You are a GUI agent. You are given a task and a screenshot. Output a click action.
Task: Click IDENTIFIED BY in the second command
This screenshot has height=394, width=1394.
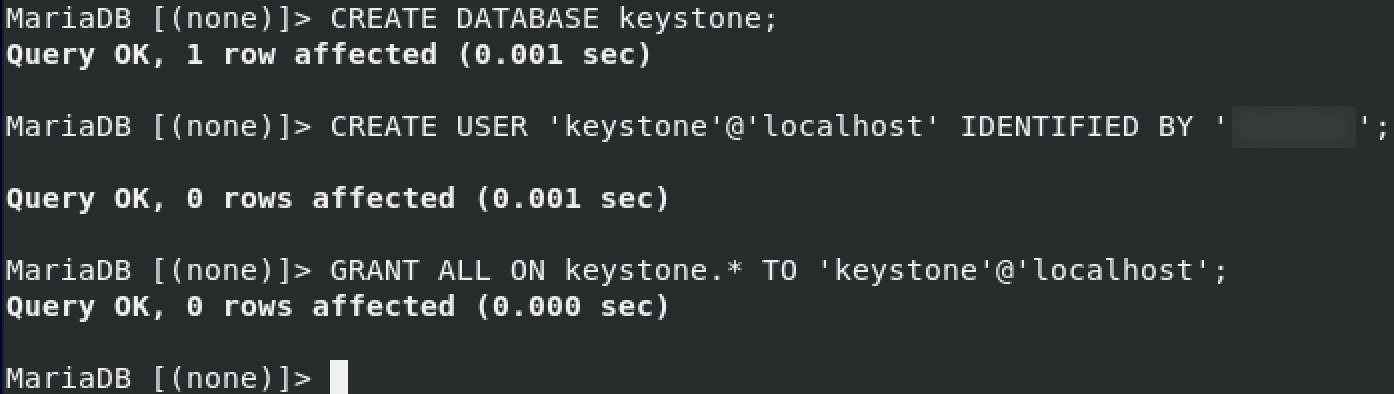coord(1076,127)
